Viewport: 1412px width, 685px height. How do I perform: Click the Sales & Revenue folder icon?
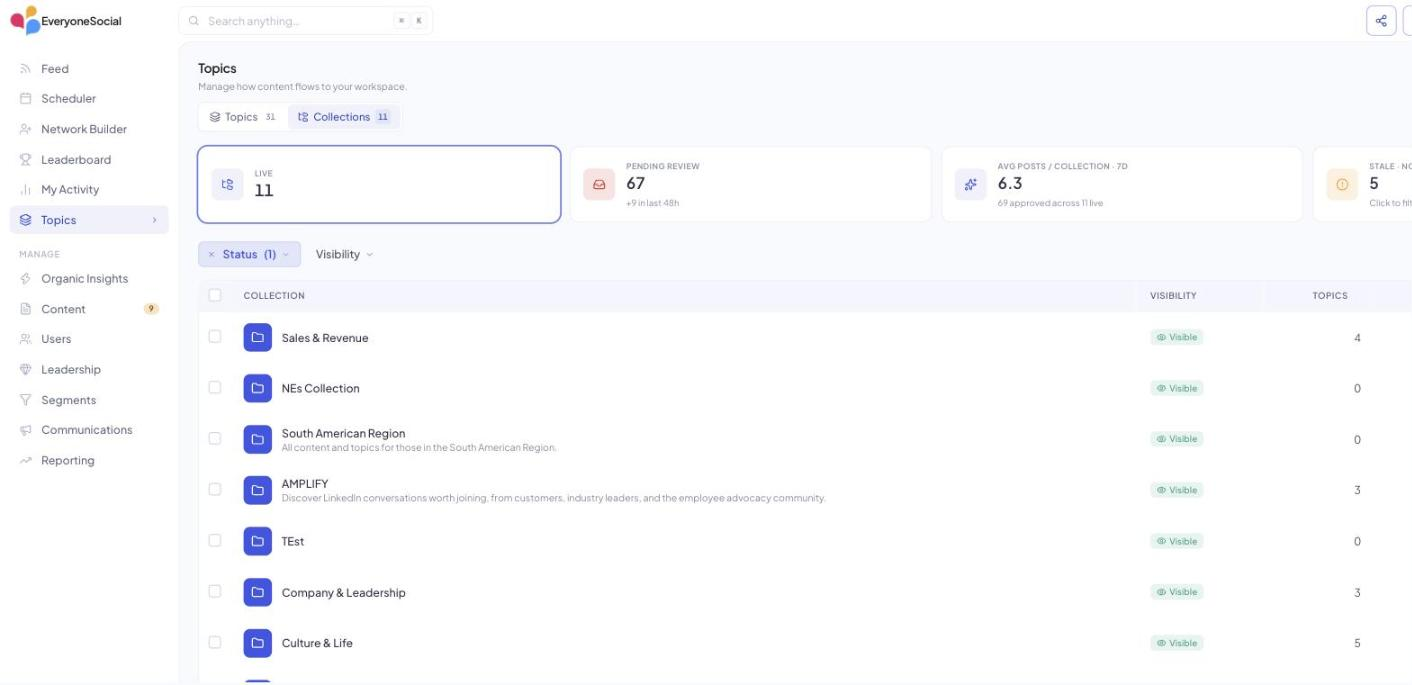(258, 338)
